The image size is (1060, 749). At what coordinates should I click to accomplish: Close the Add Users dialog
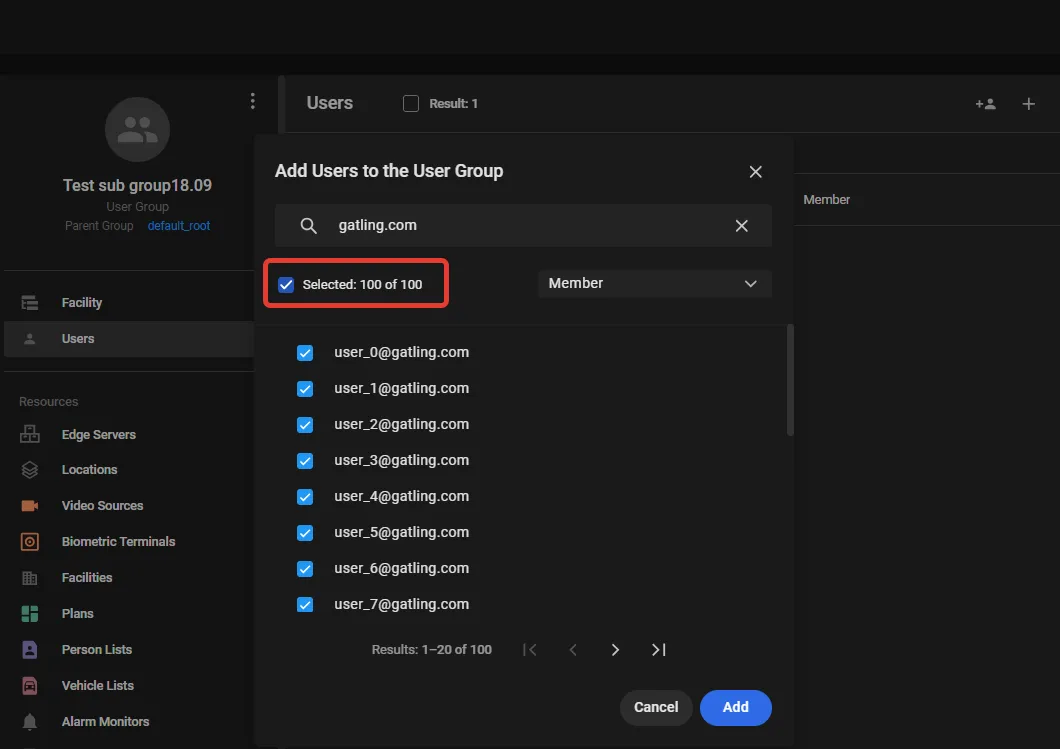[x=756, y=172]
